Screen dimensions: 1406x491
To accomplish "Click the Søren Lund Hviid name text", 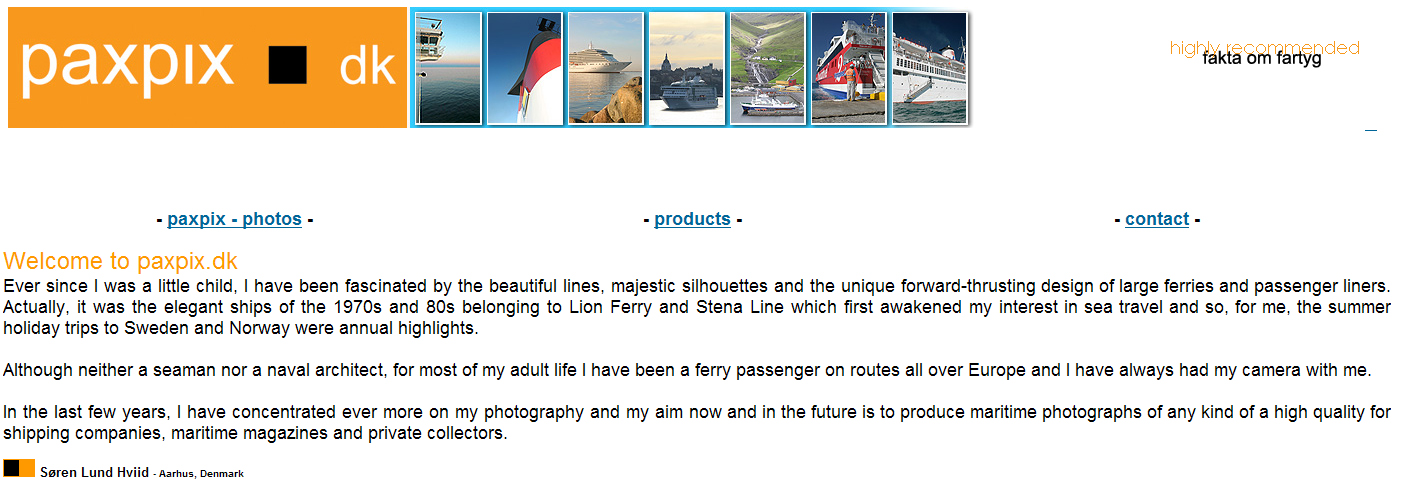I will (x=94, y=473).
